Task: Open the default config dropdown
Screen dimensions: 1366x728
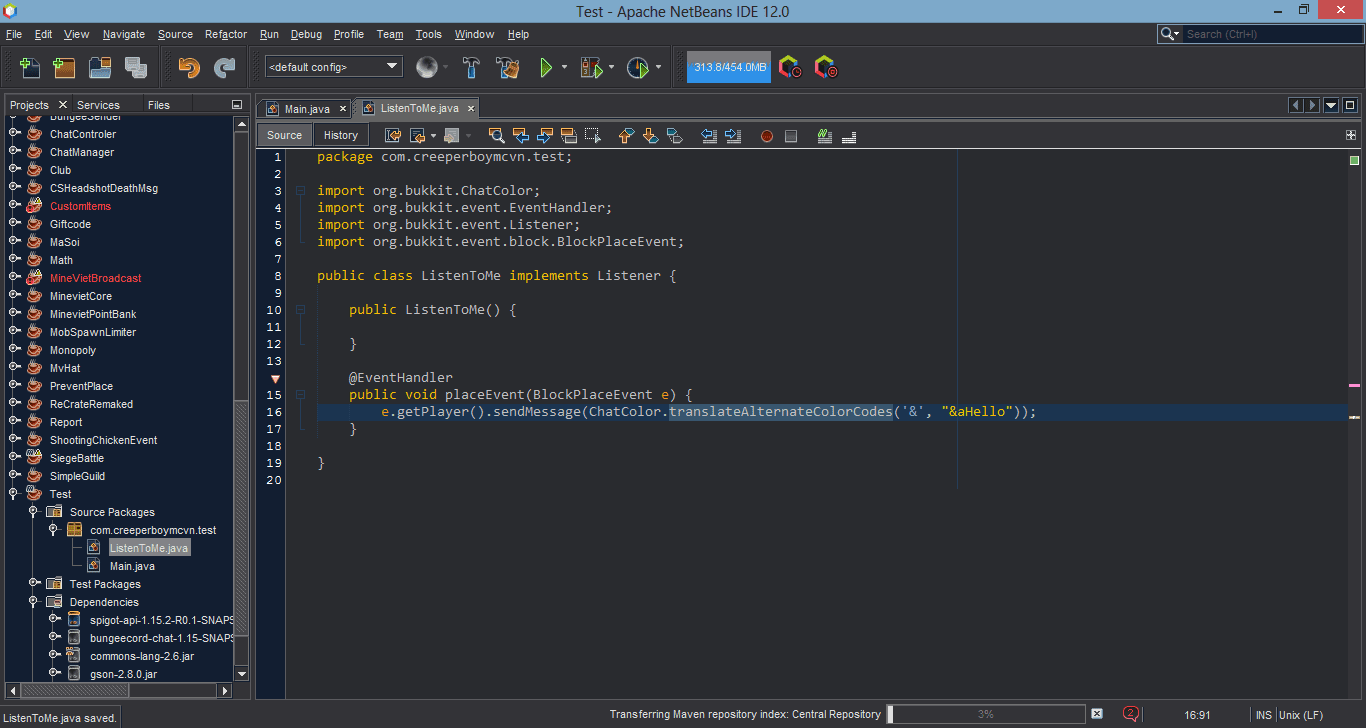Action: tap(334, 67)
